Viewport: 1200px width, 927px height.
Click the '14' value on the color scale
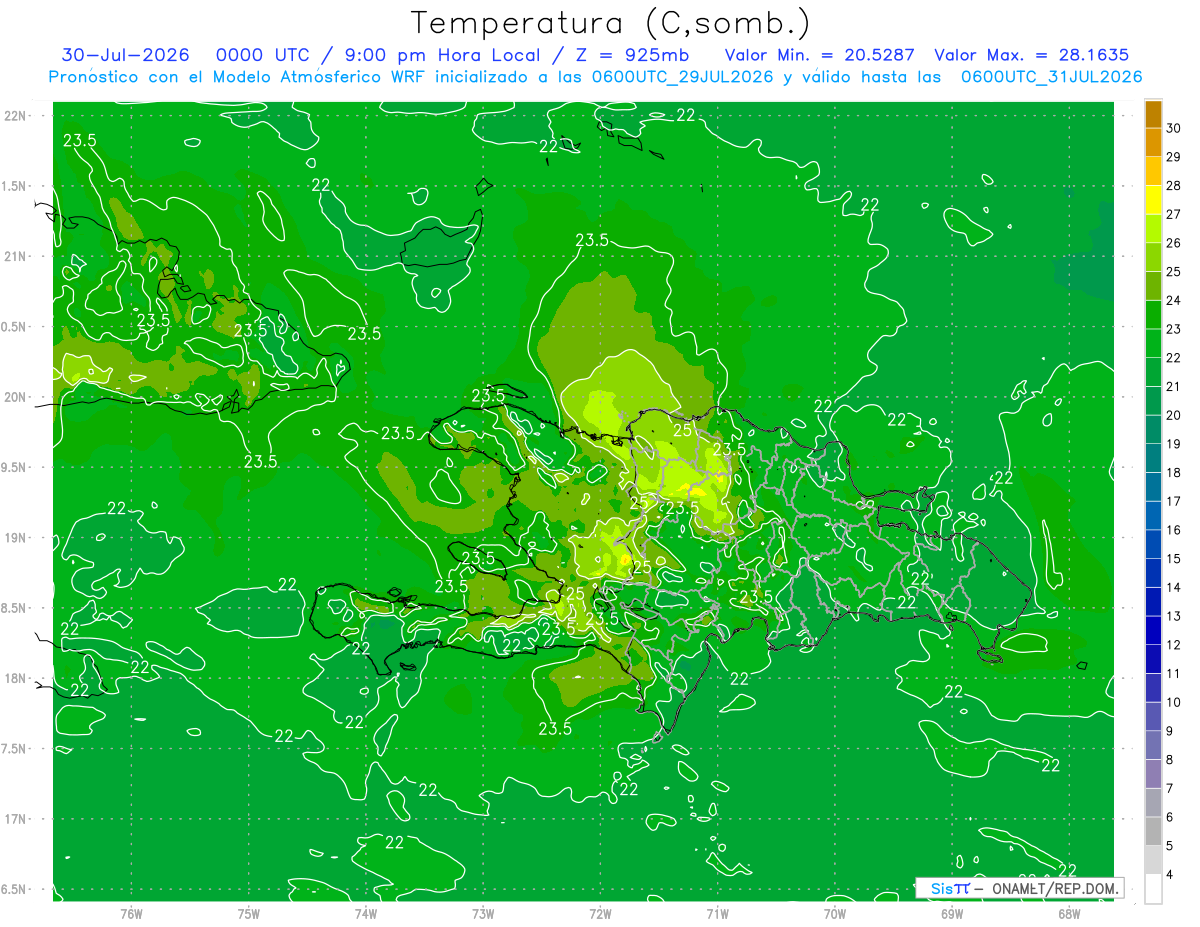point(1174,587)
